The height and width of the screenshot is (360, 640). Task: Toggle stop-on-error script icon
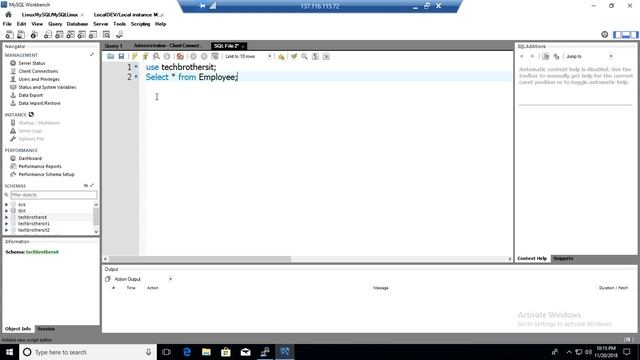(x=180, y=56)
